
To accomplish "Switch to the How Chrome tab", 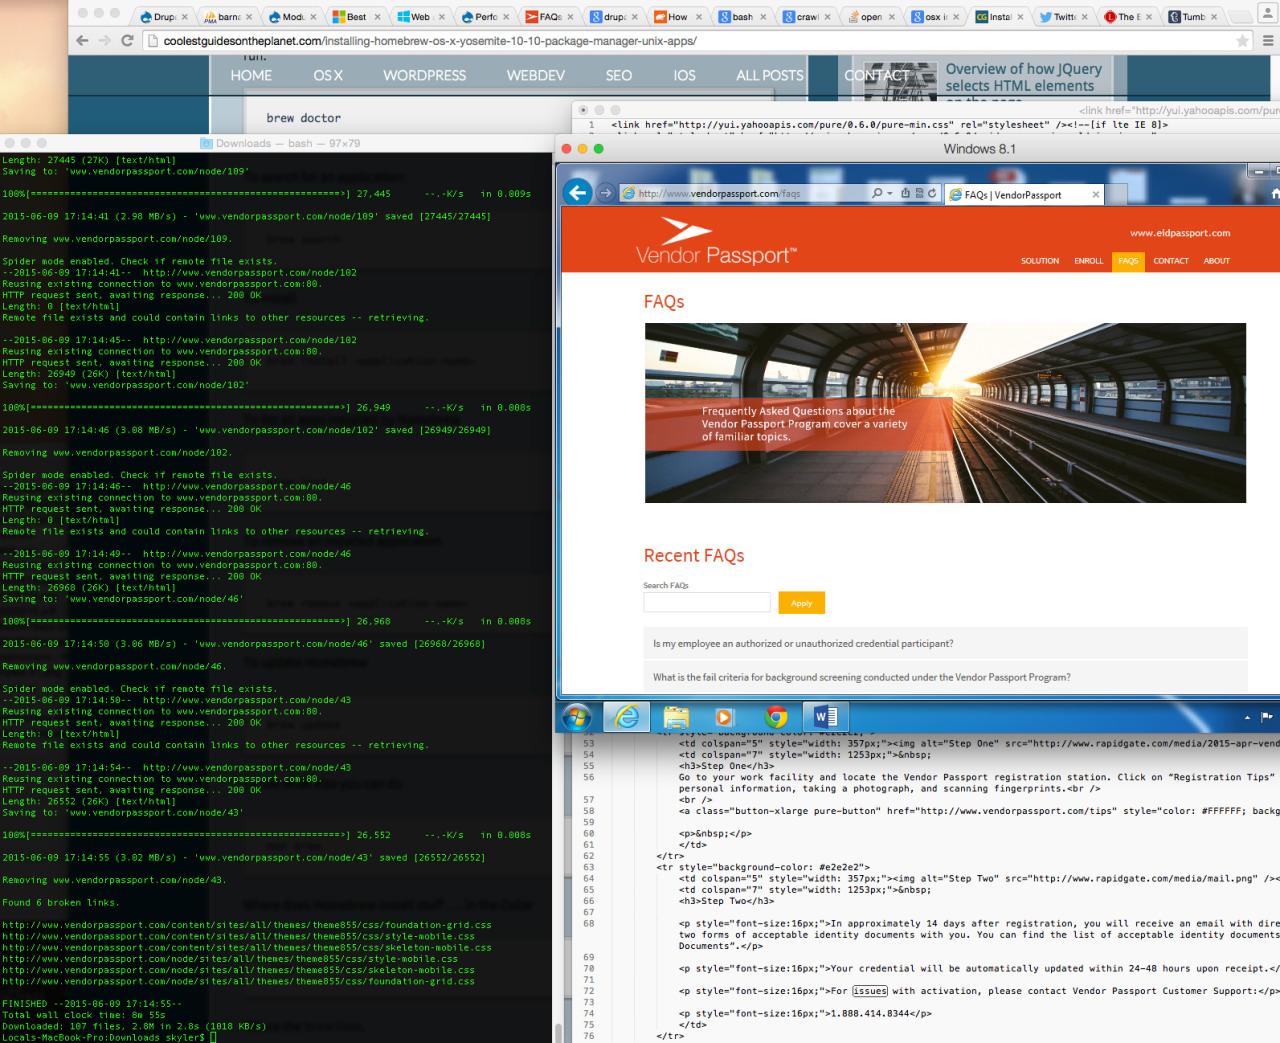I will click(x=676, y=16).
